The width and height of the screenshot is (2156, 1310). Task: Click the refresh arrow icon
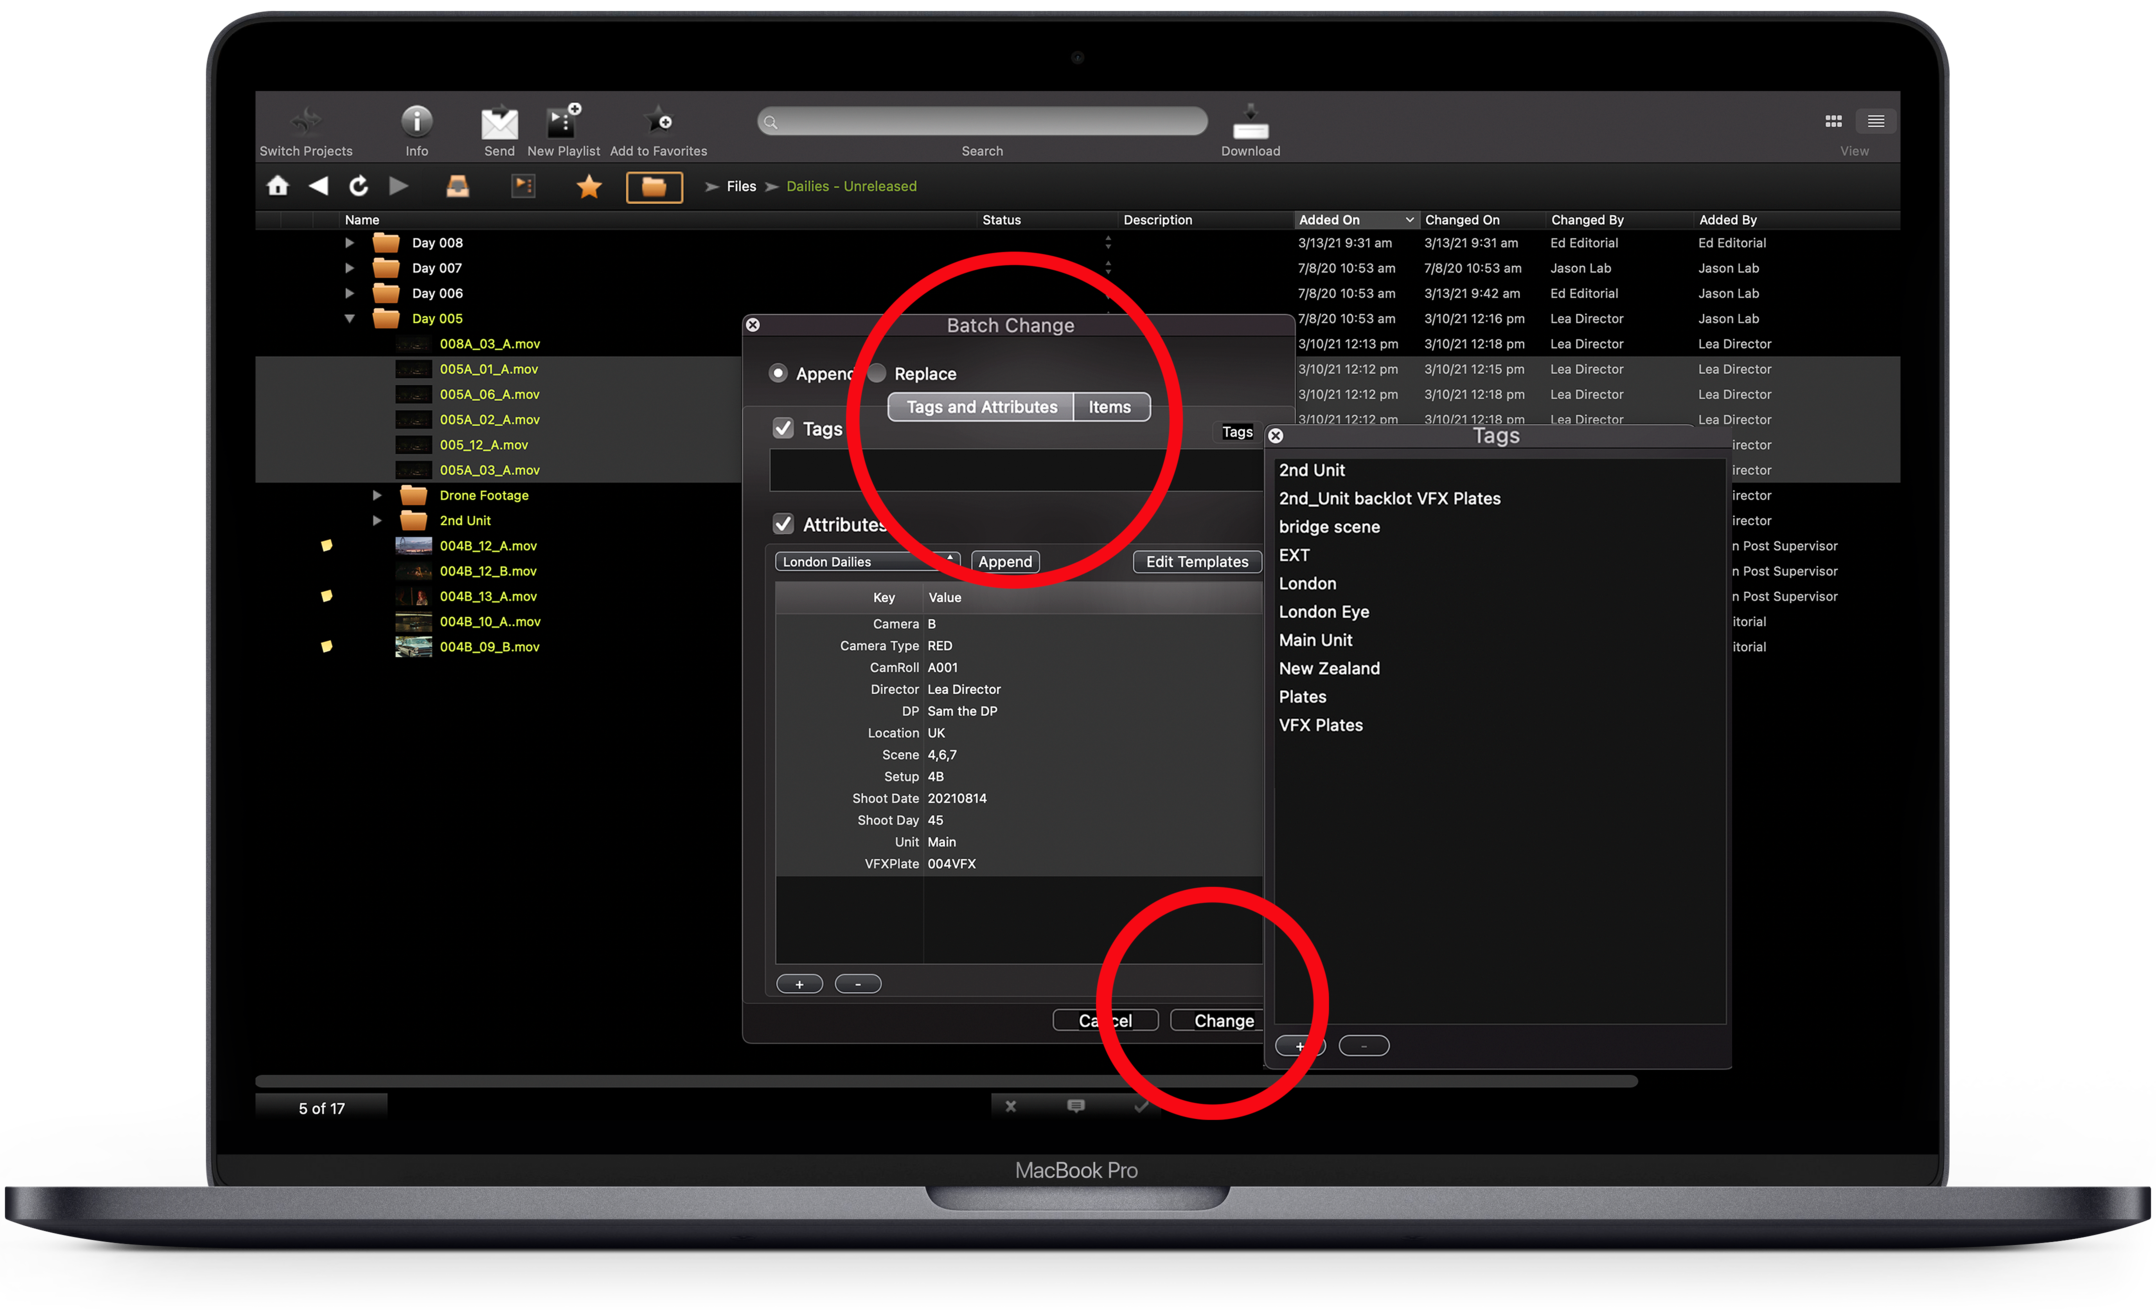pos(358,186)
